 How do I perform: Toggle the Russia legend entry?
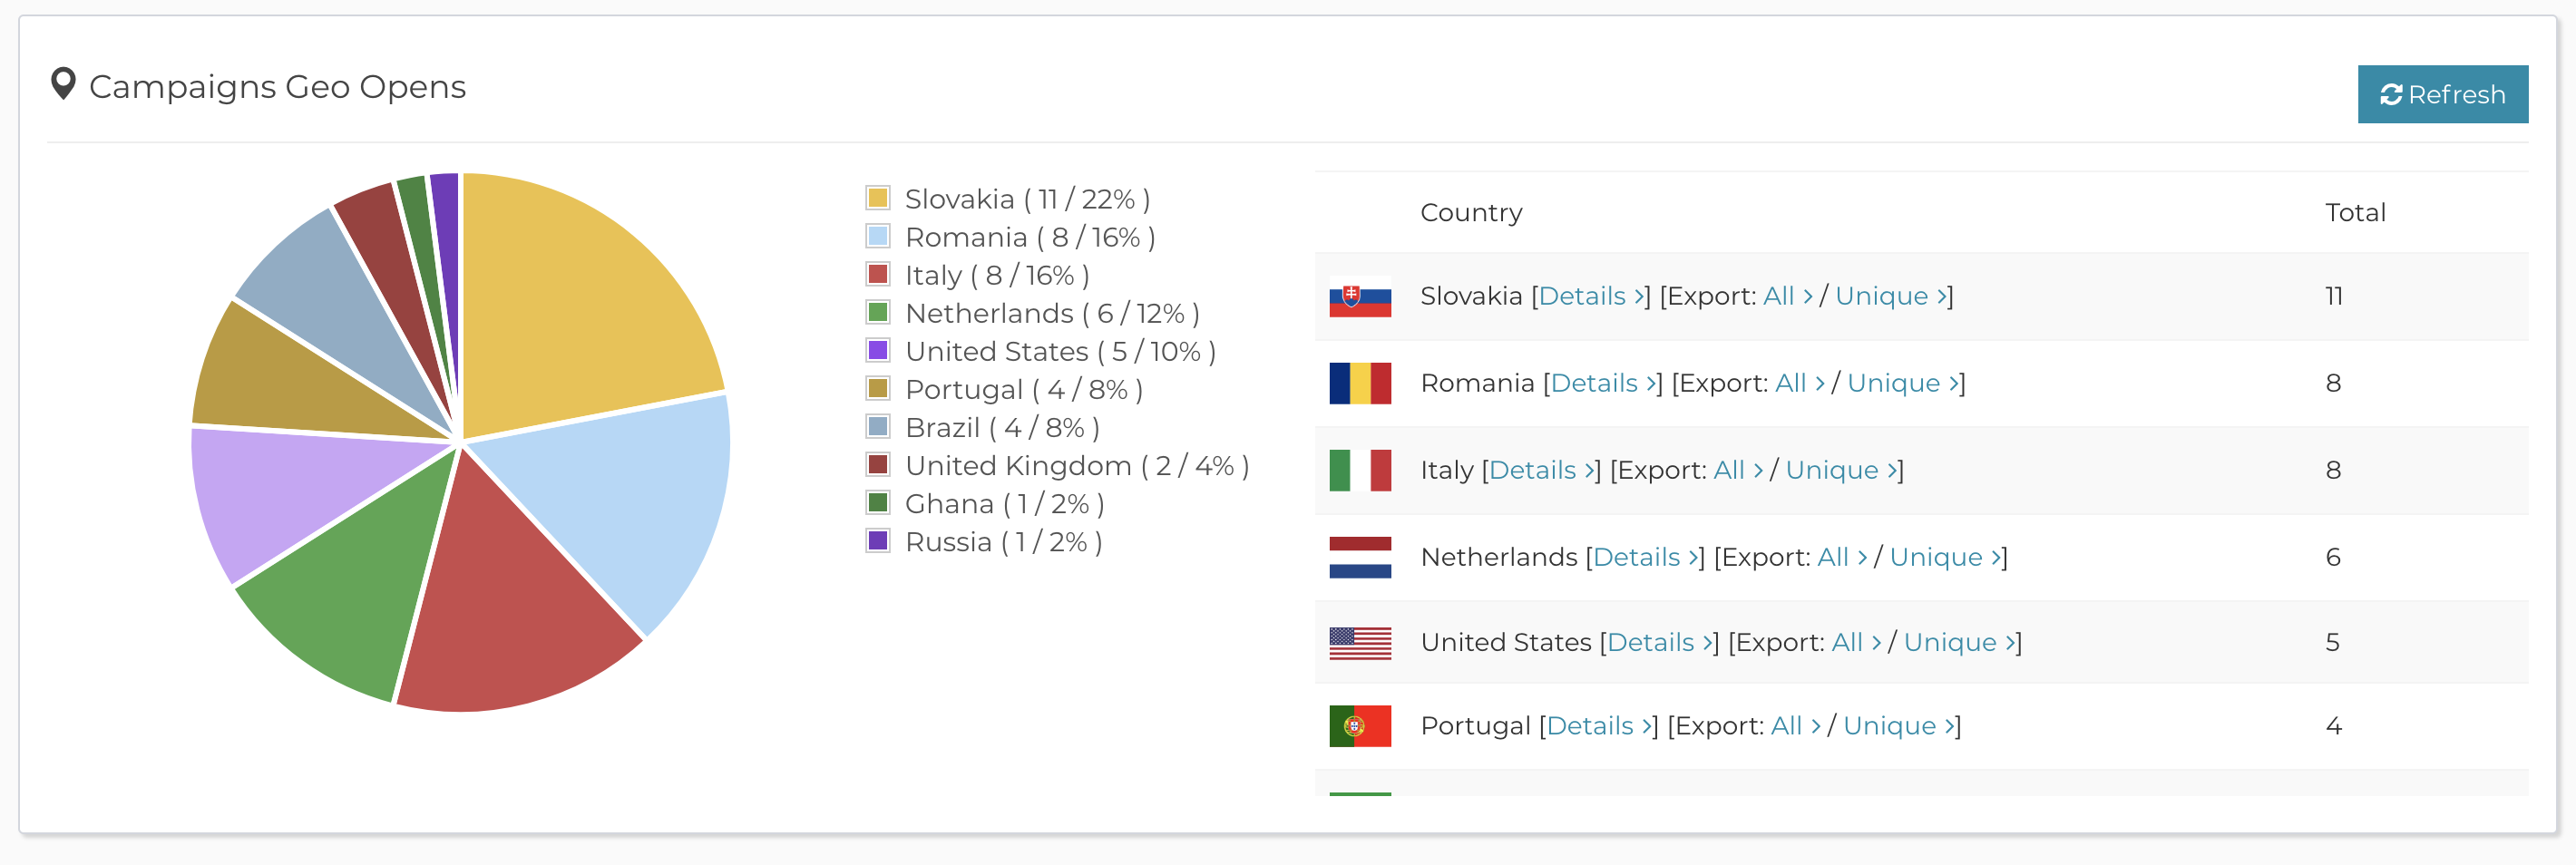[984, 542]
